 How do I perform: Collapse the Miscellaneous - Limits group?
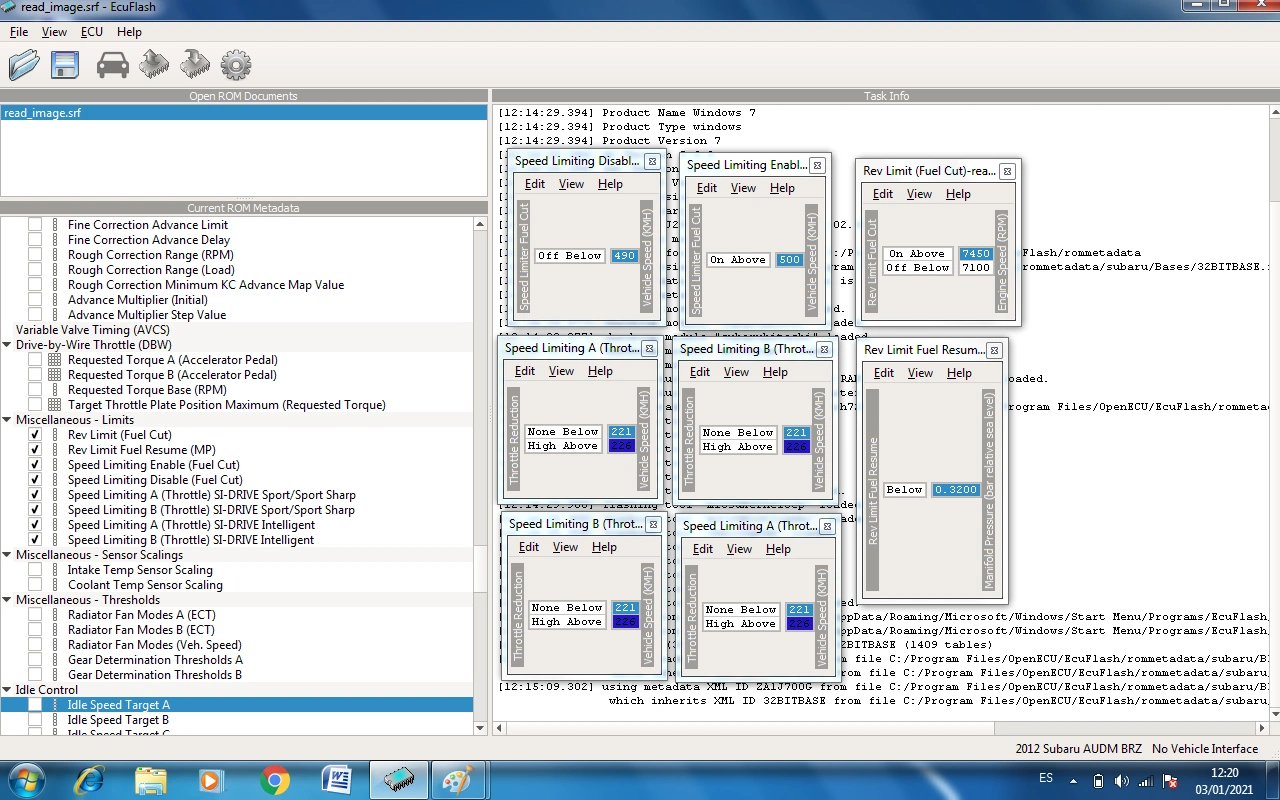7,420
